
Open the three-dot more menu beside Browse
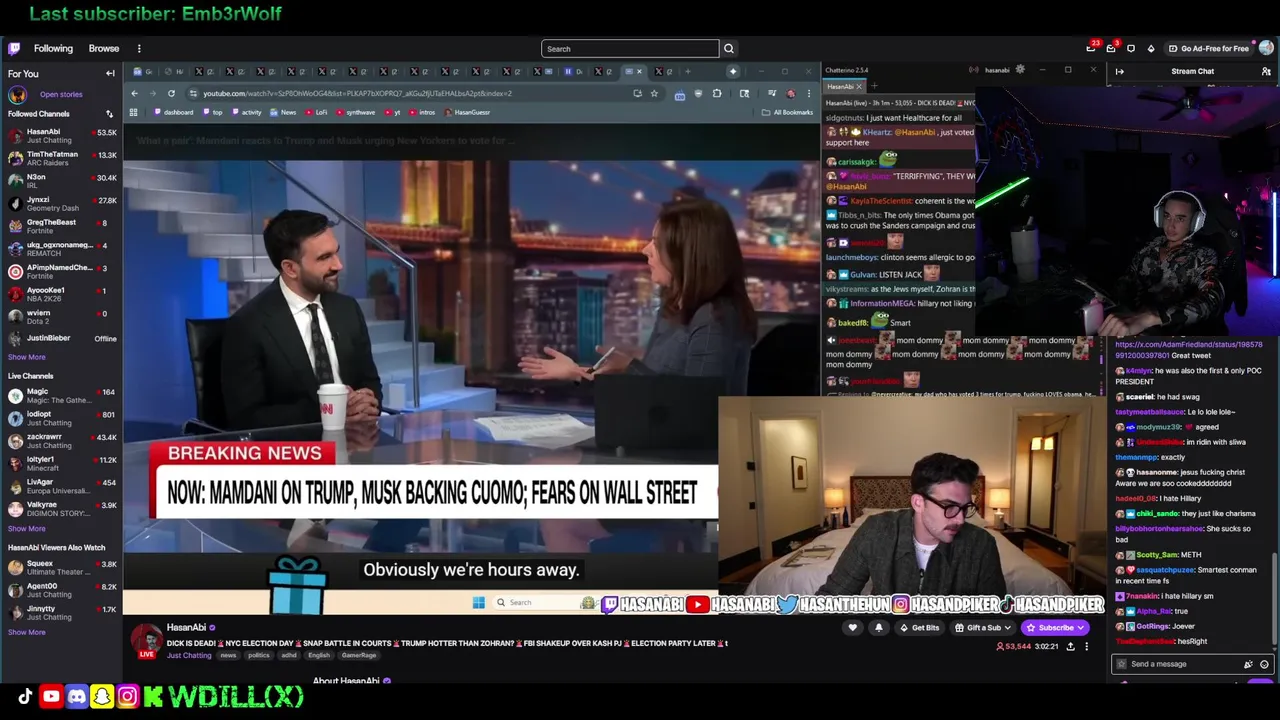coord(139,48)
